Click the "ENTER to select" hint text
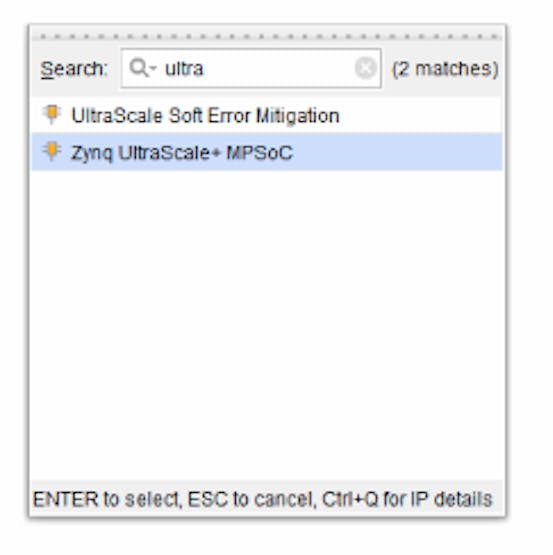 coord(108,499)
